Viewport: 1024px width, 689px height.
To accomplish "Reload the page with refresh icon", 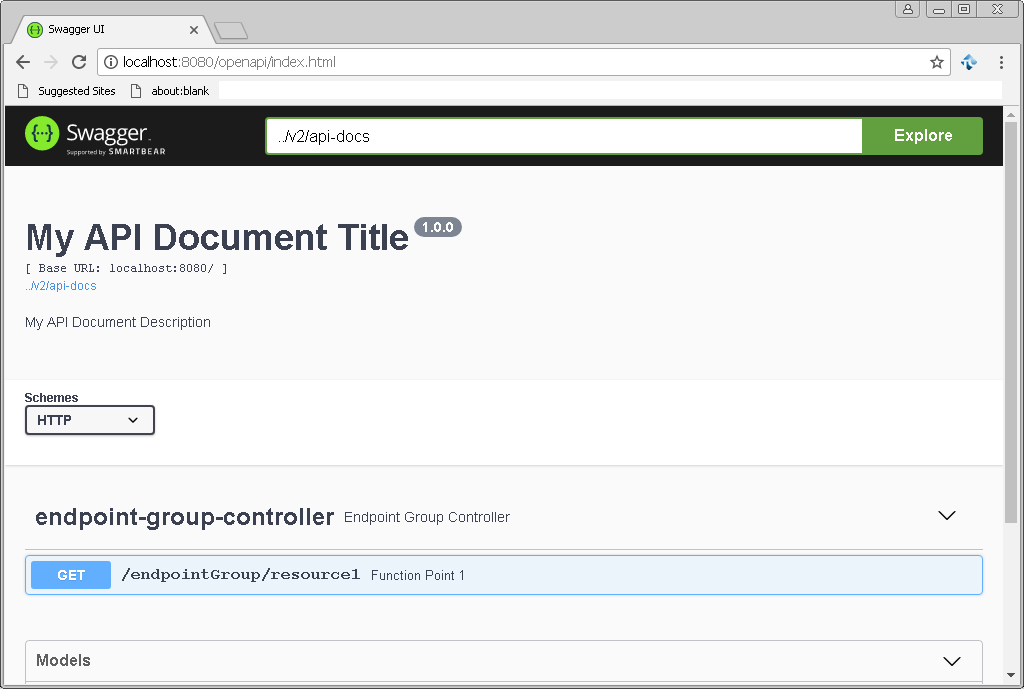I will (x=79, y=62).
